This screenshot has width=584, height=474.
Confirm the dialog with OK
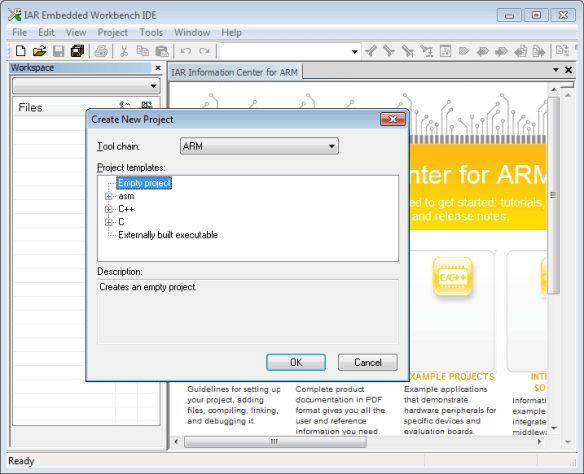coord(296,362)
